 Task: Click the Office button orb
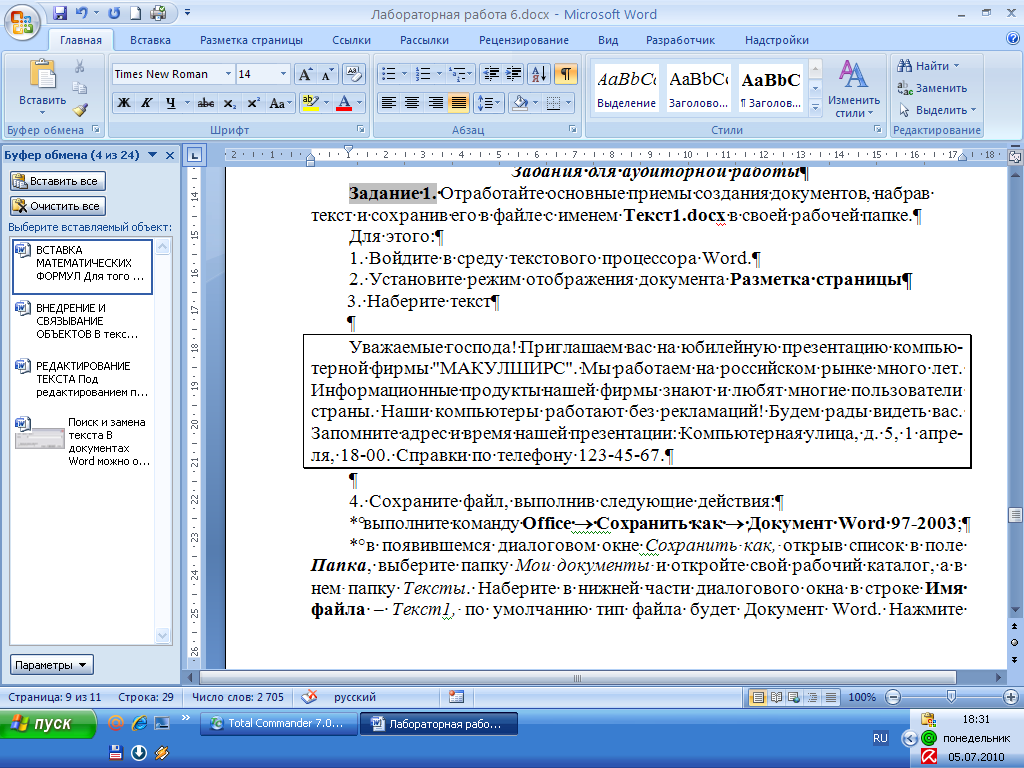[x=22, y=22]
